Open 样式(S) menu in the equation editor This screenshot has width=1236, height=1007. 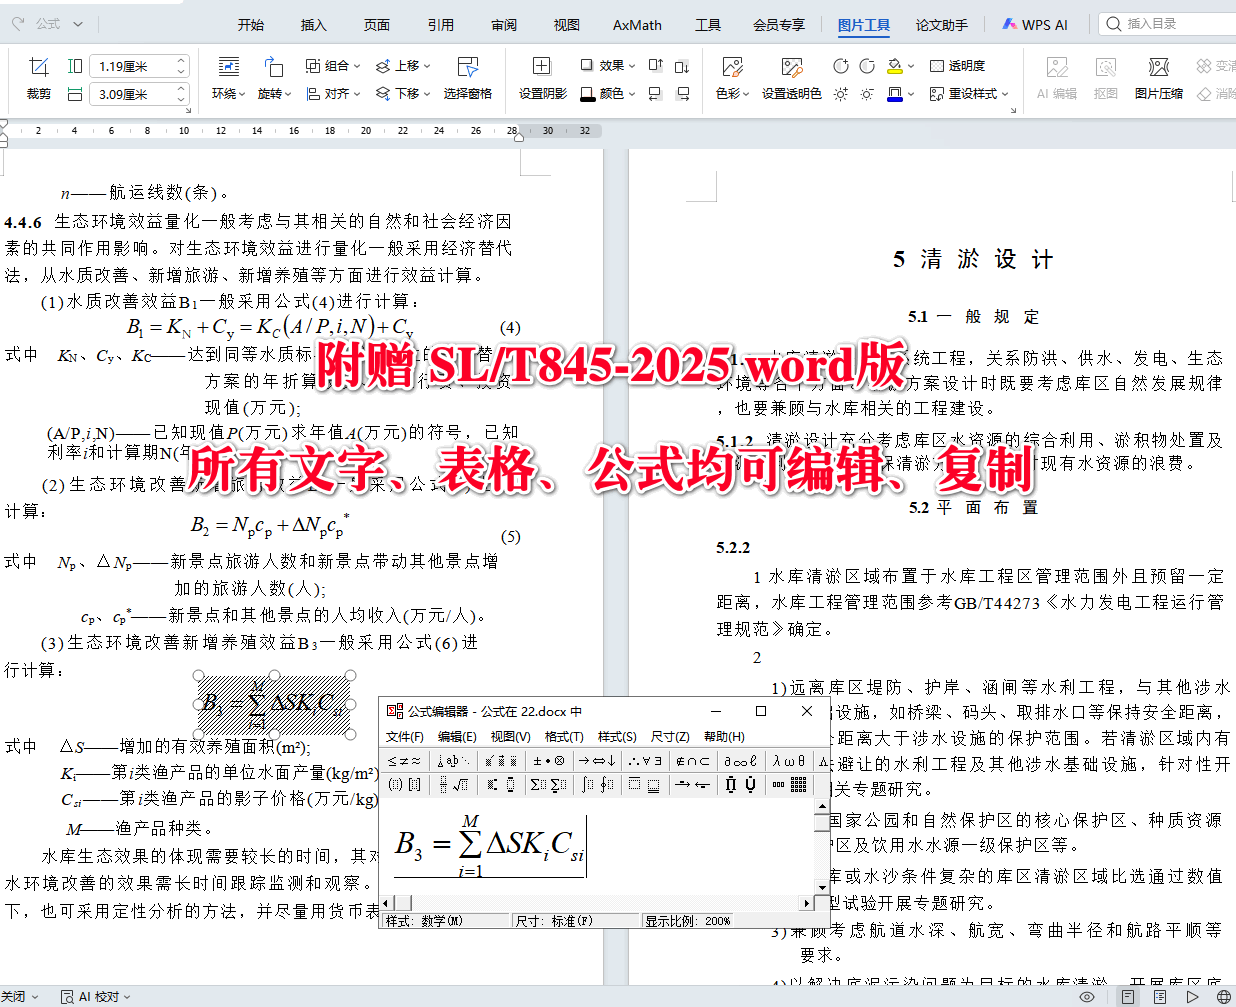[x=617, y=737]
